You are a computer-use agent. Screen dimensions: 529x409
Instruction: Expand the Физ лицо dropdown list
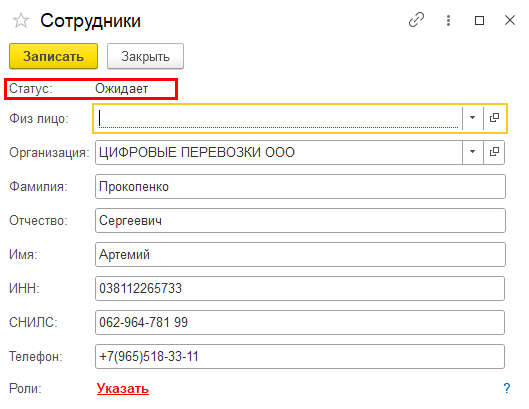pyautogui.click(x=472, y=118)
